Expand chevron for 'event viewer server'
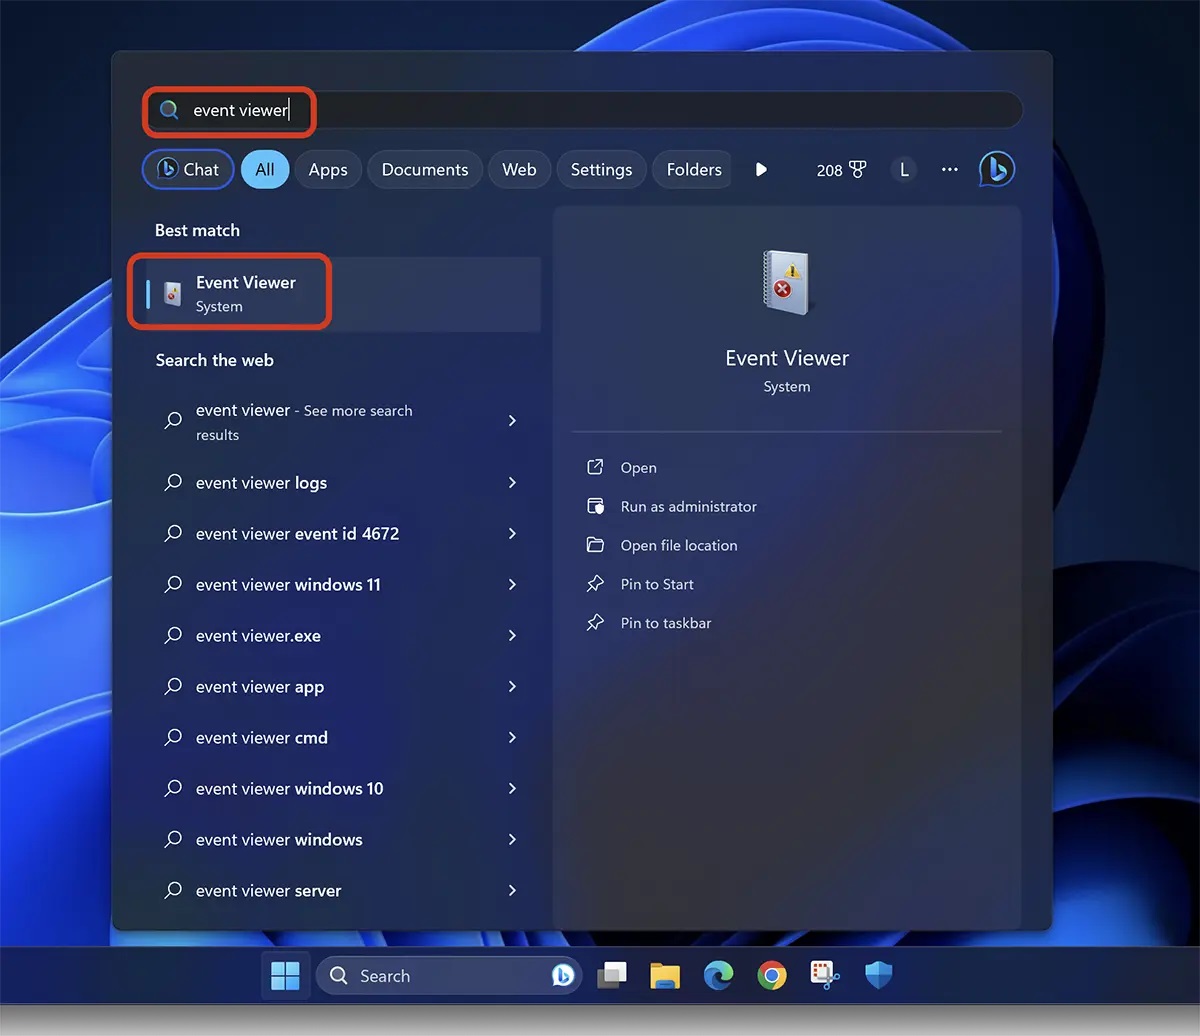Viewport: 1200px width, 1036px height. click(x=512, y=891)
